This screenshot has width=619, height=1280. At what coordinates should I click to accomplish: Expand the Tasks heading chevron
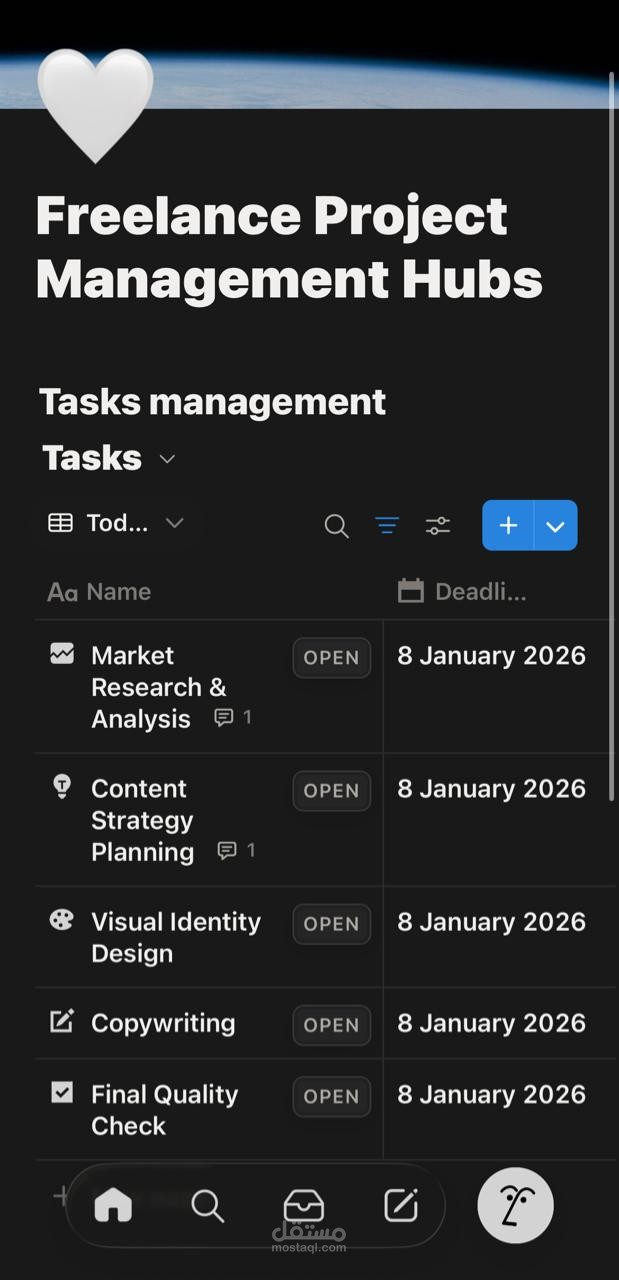[167, 459]
